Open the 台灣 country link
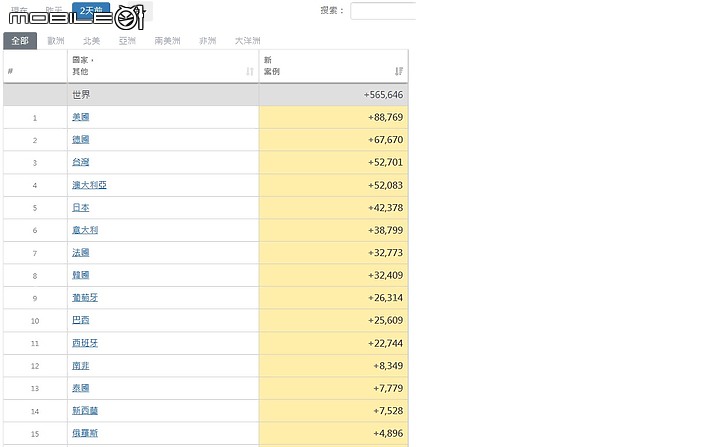Screen dimensions: 720x447 pyautogui.click(x=81, y=162)
